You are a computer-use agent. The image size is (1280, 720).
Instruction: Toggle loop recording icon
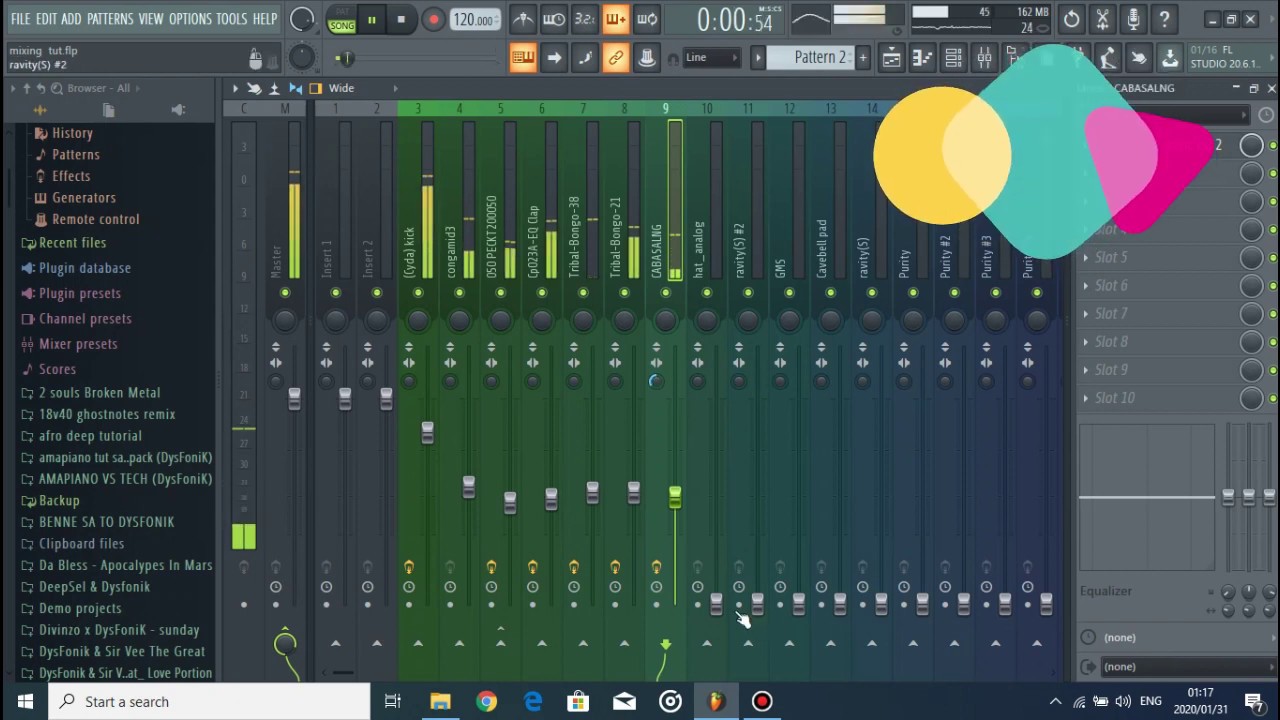[x=646, y=19]
